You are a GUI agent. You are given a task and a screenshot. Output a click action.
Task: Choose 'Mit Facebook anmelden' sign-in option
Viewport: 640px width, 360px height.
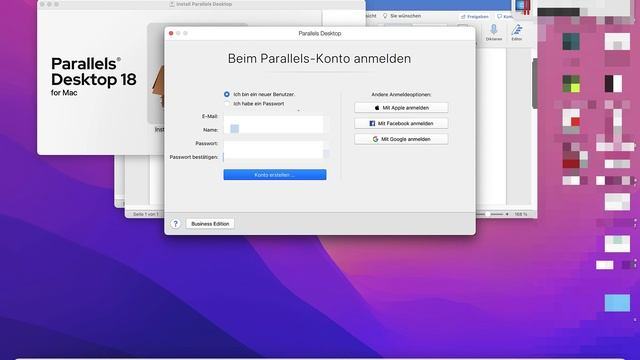pos(401,123)
